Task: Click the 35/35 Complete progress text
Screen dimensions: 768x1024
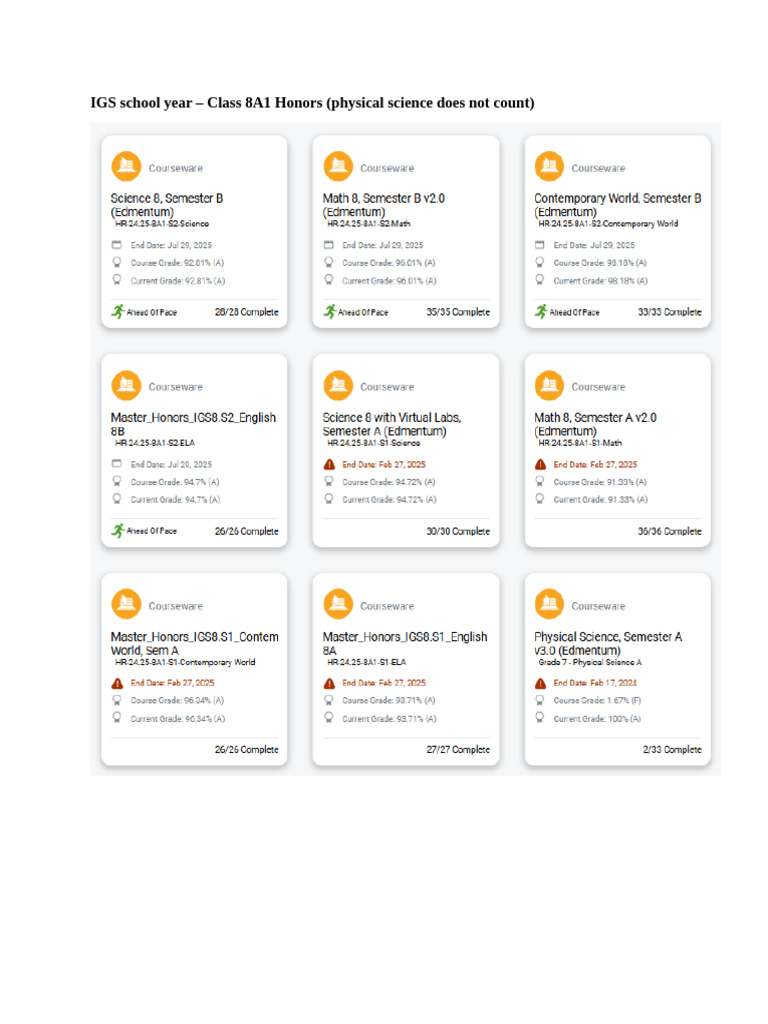Action: click(458, 312)
